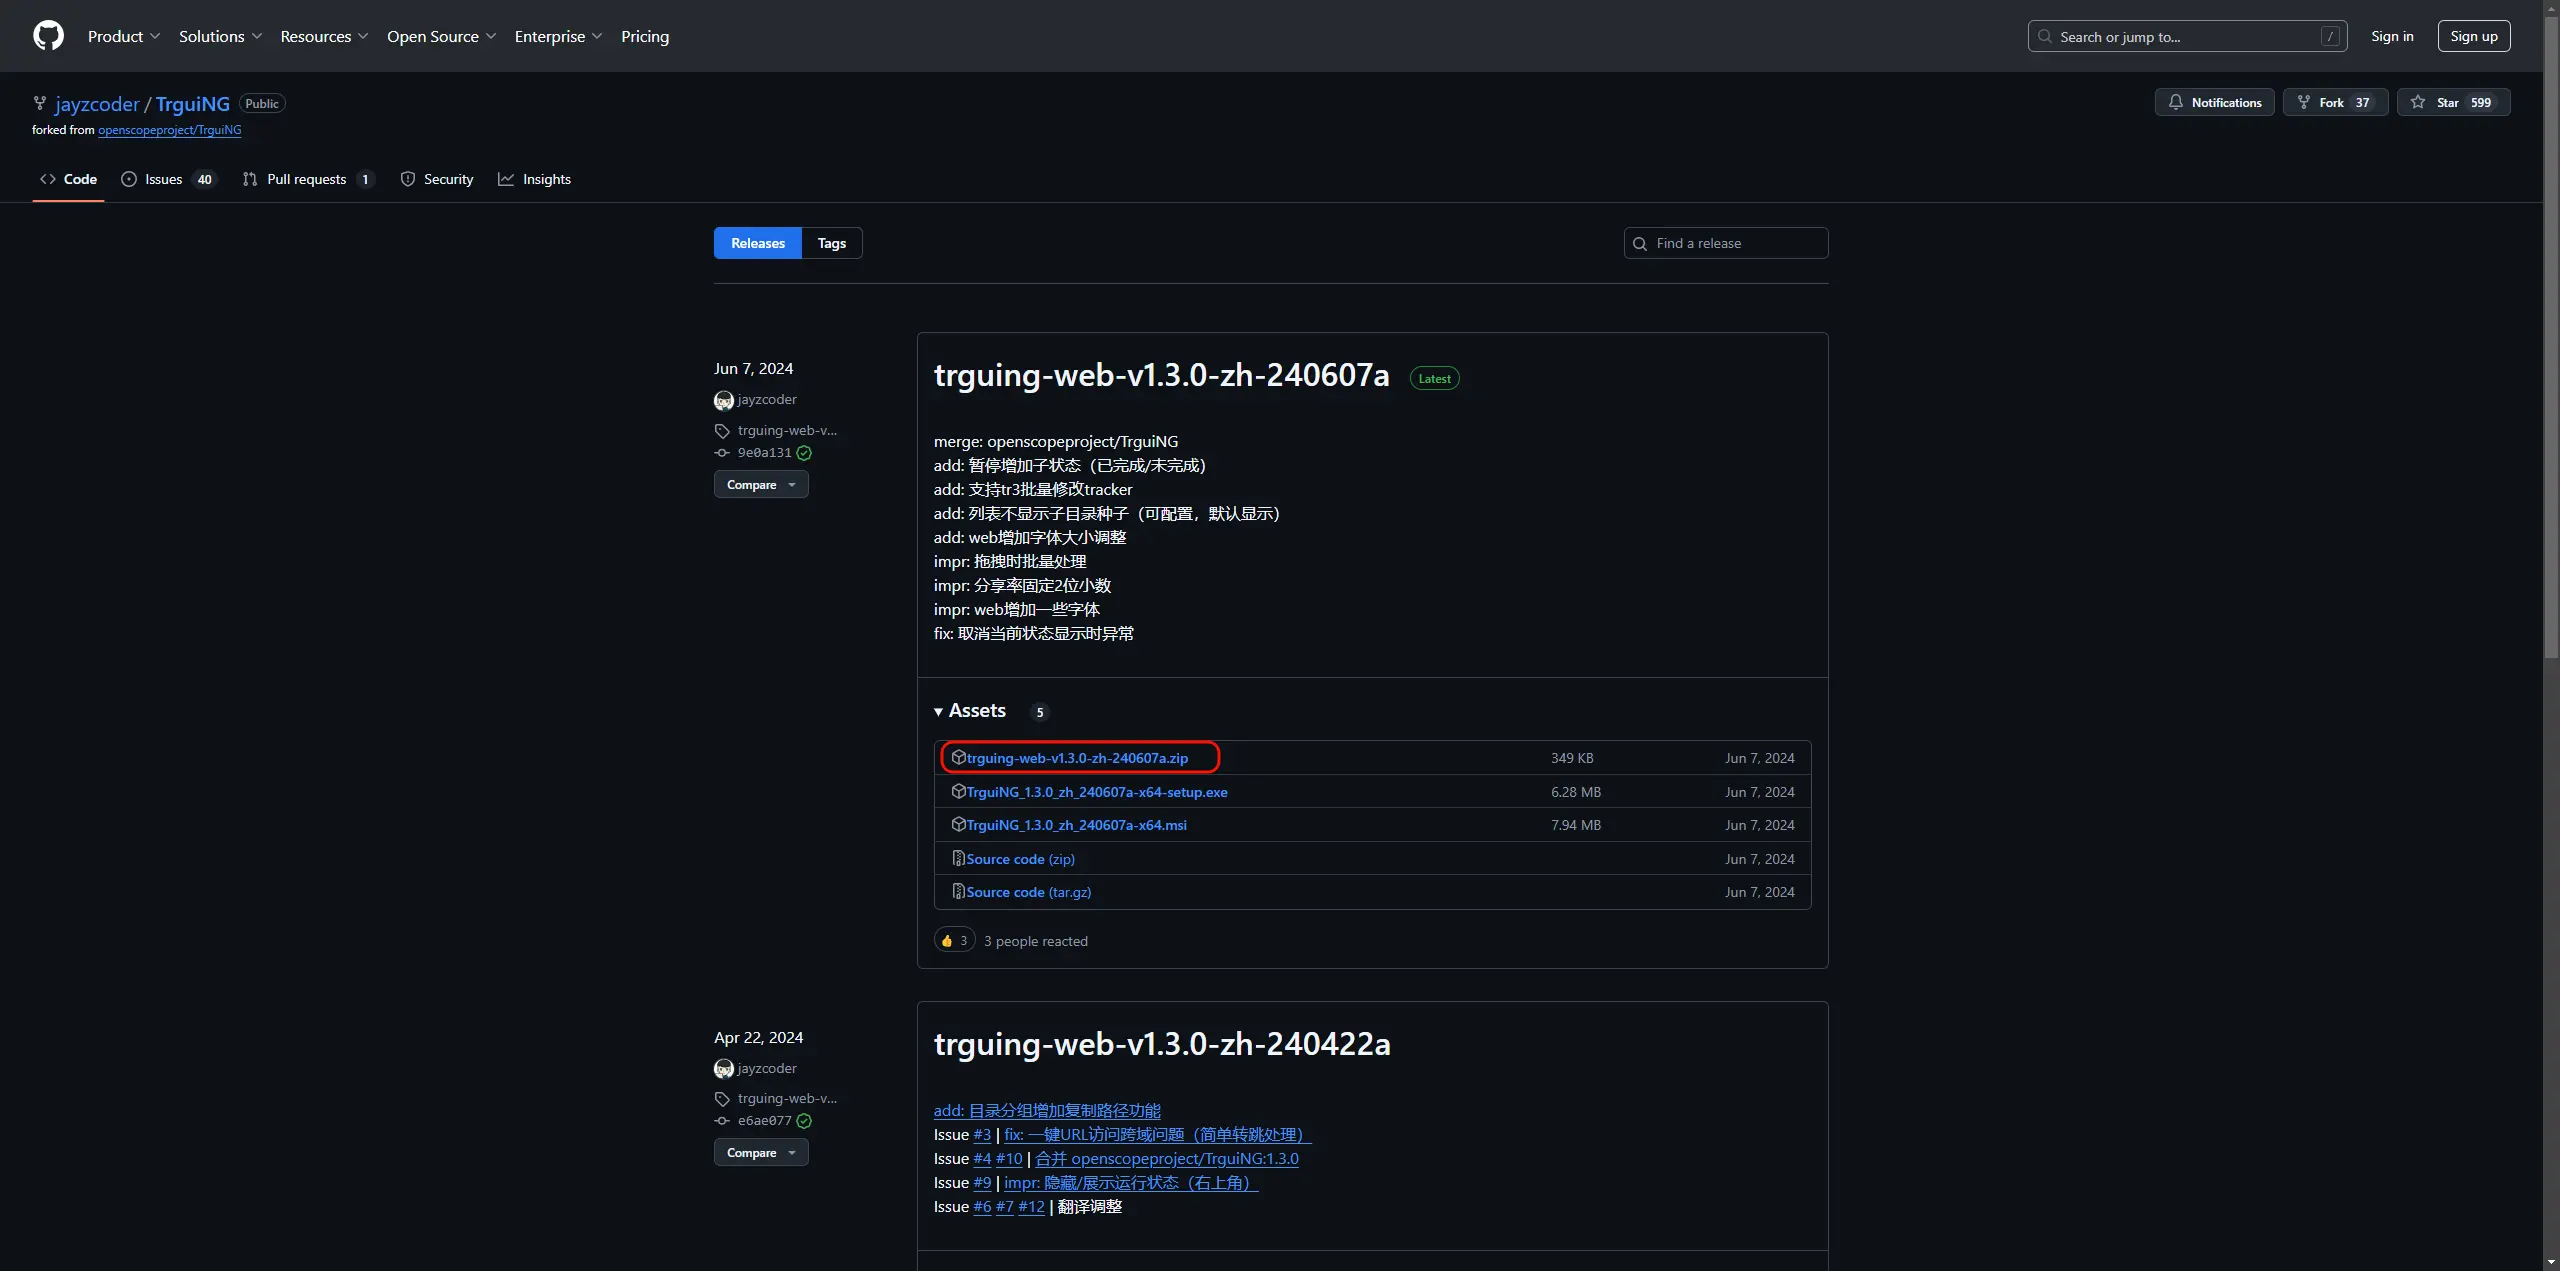The image size is (2560, 1271).
Task: Click jayzcoder avatar beside Jun 7 release
Action: [x=724, y=400]
